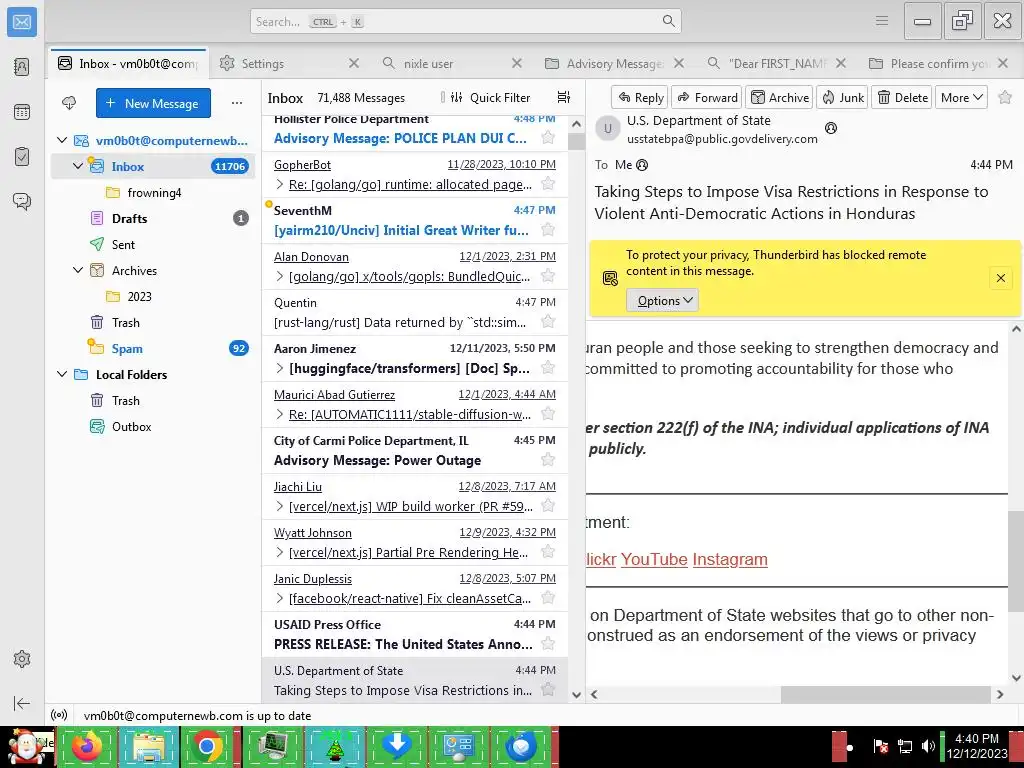1024x768 pixels.
Task: Archive the open message
Action: (779, 97)
